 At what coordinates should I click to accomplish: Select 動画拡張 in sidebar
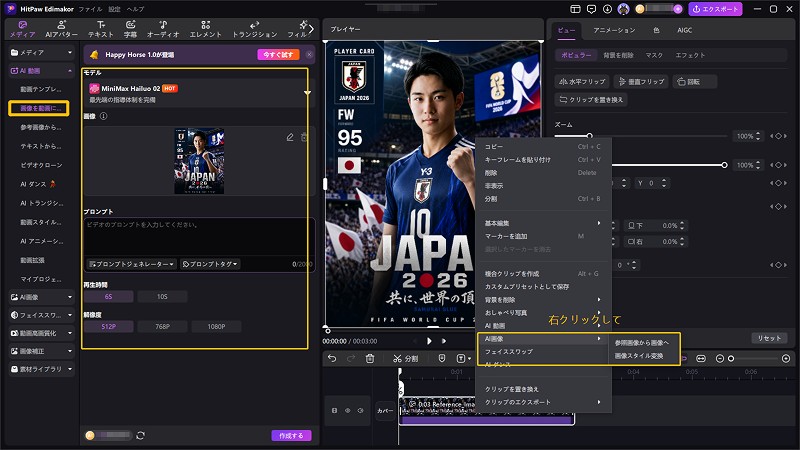point(32,260)
